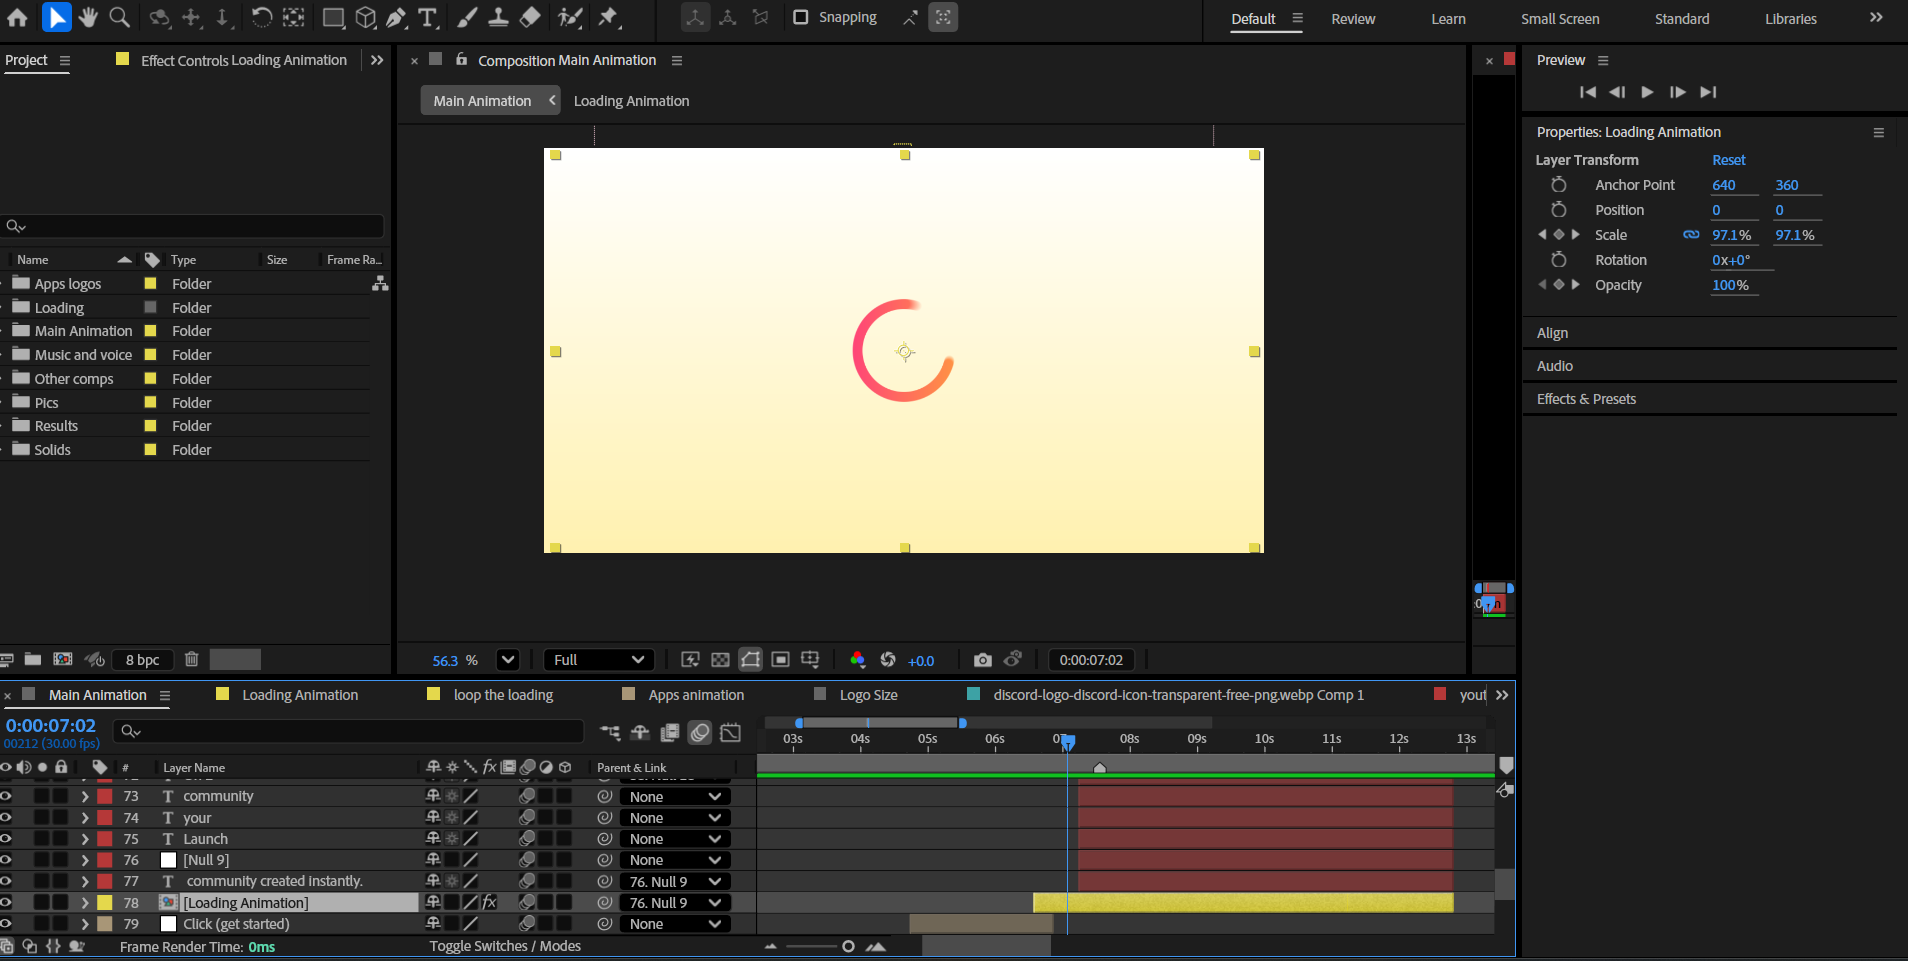
Task: Click the Music and voice label swatch
Action: point(151,355)
